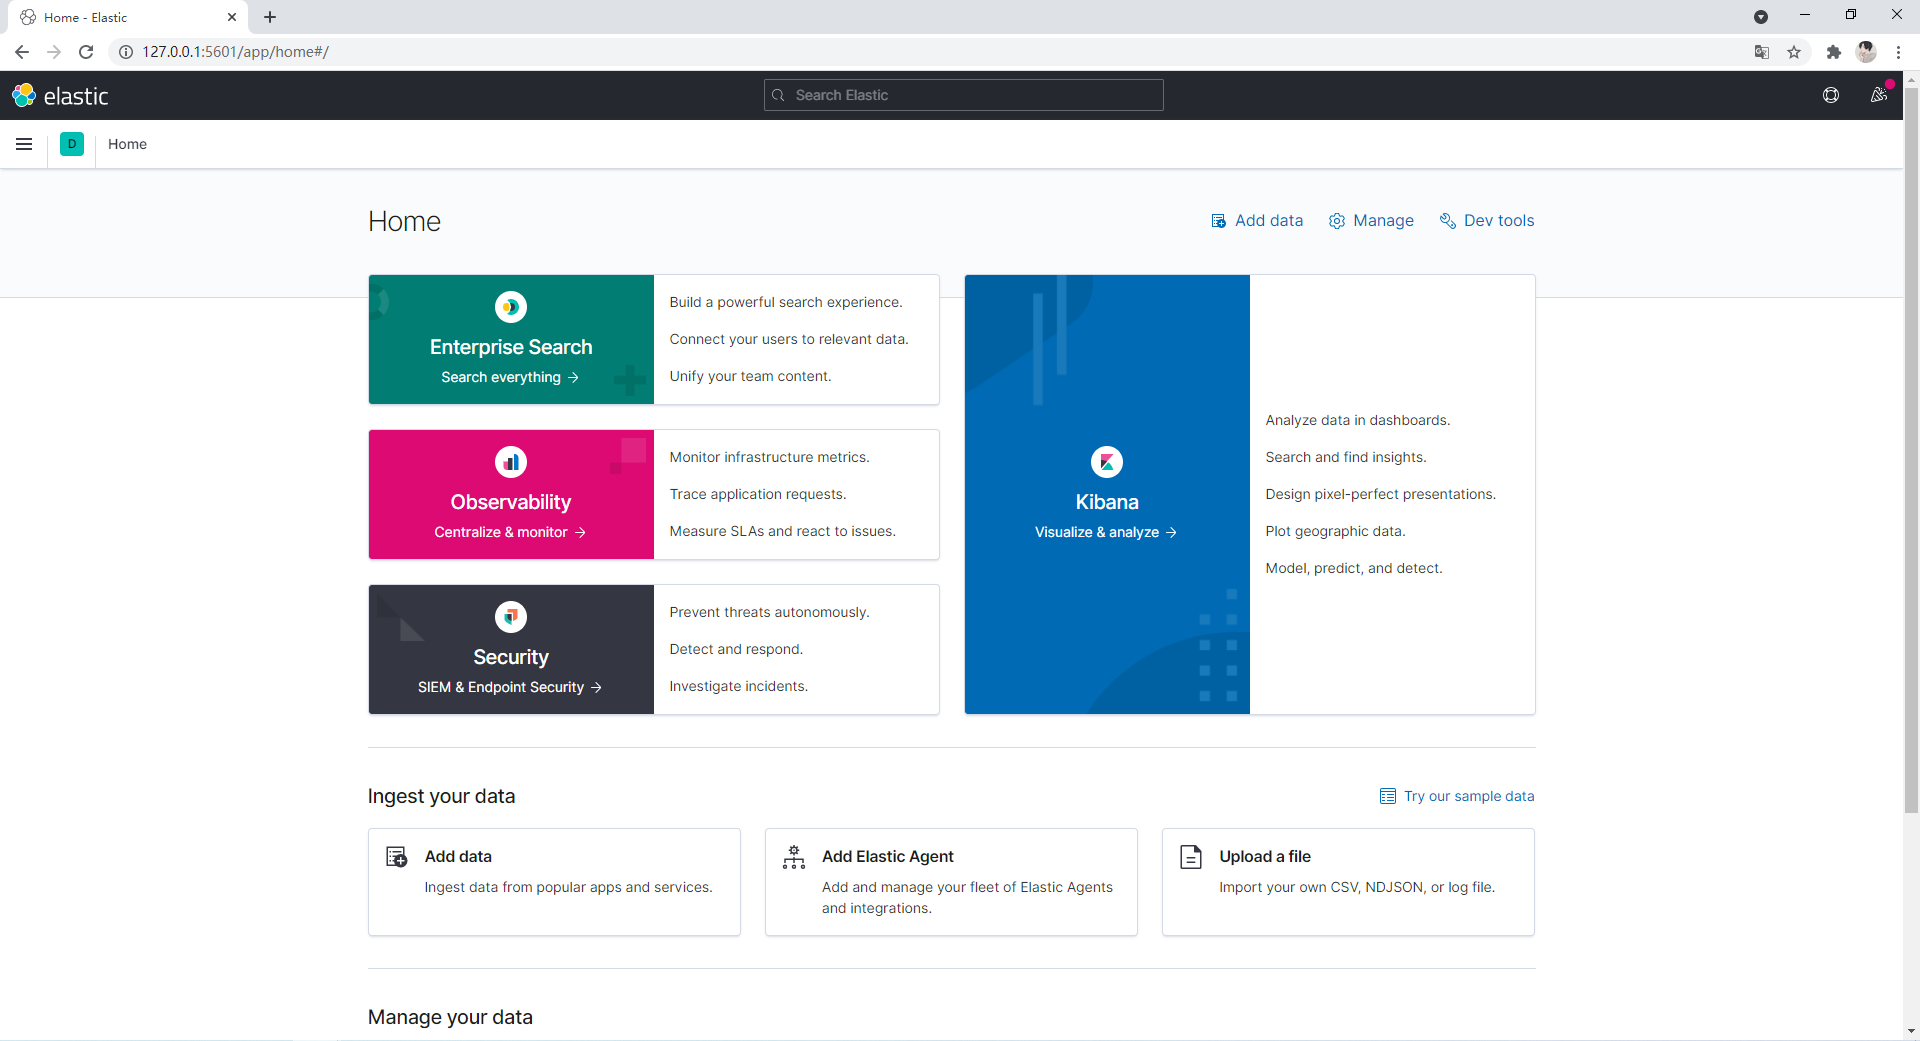
Task: Click the Elastic logo in header
Action: (60, 96)
